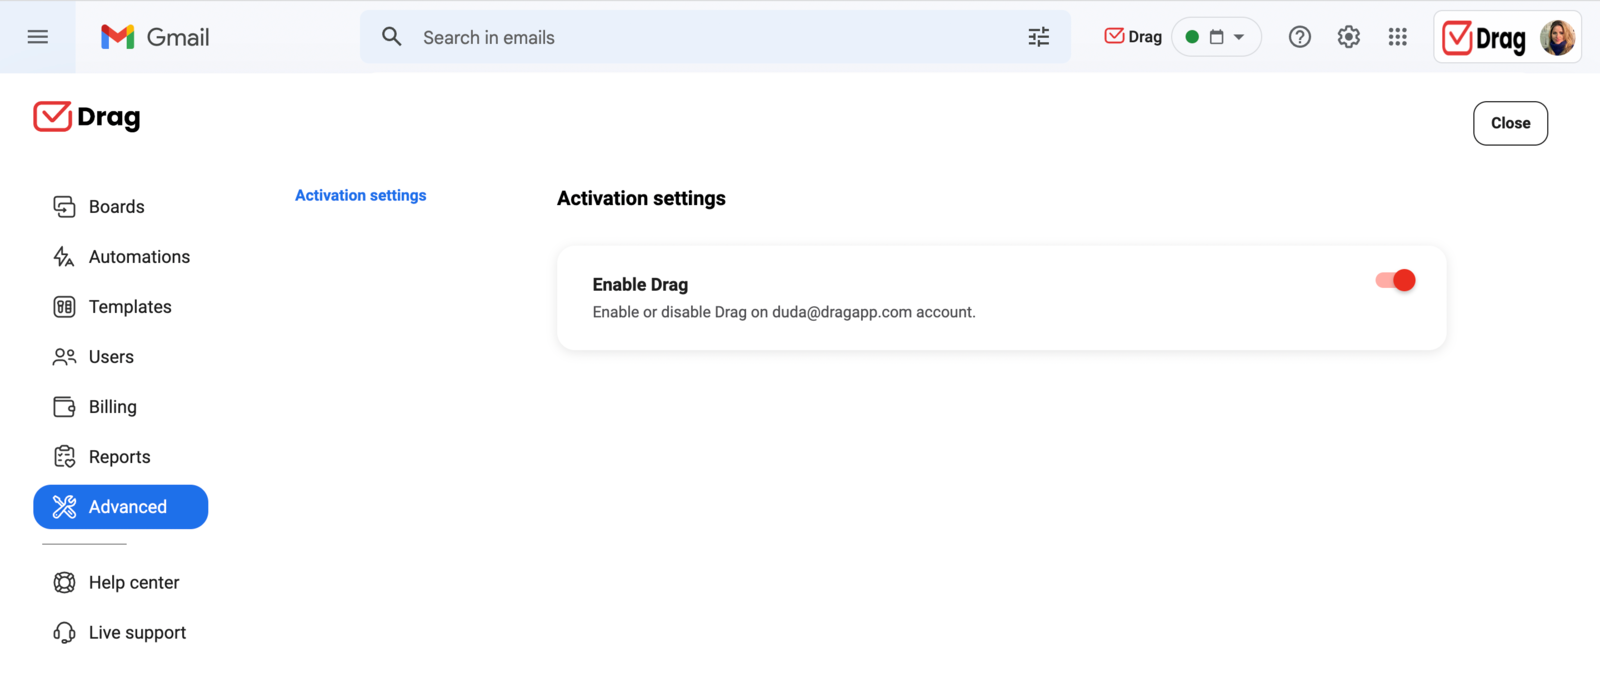Click the account profile avatar
Image resolution: width=1600 pixels, height=687 pixels.
point(1557,38)
